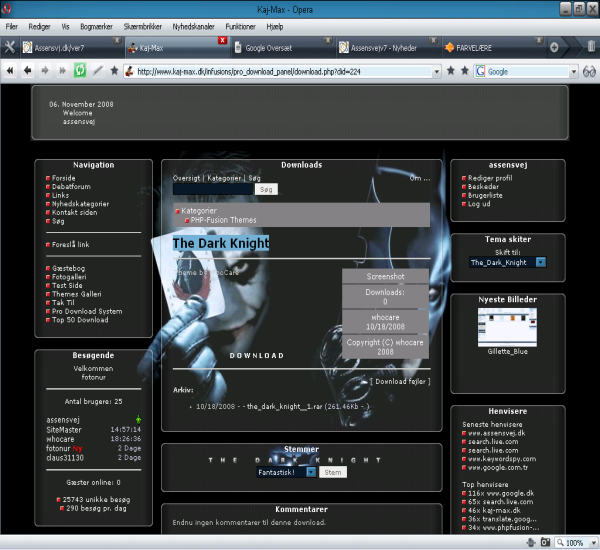The image size is (600, 550).
Task: Click the first star icon right of the address bar
Action: coord(451,70)
